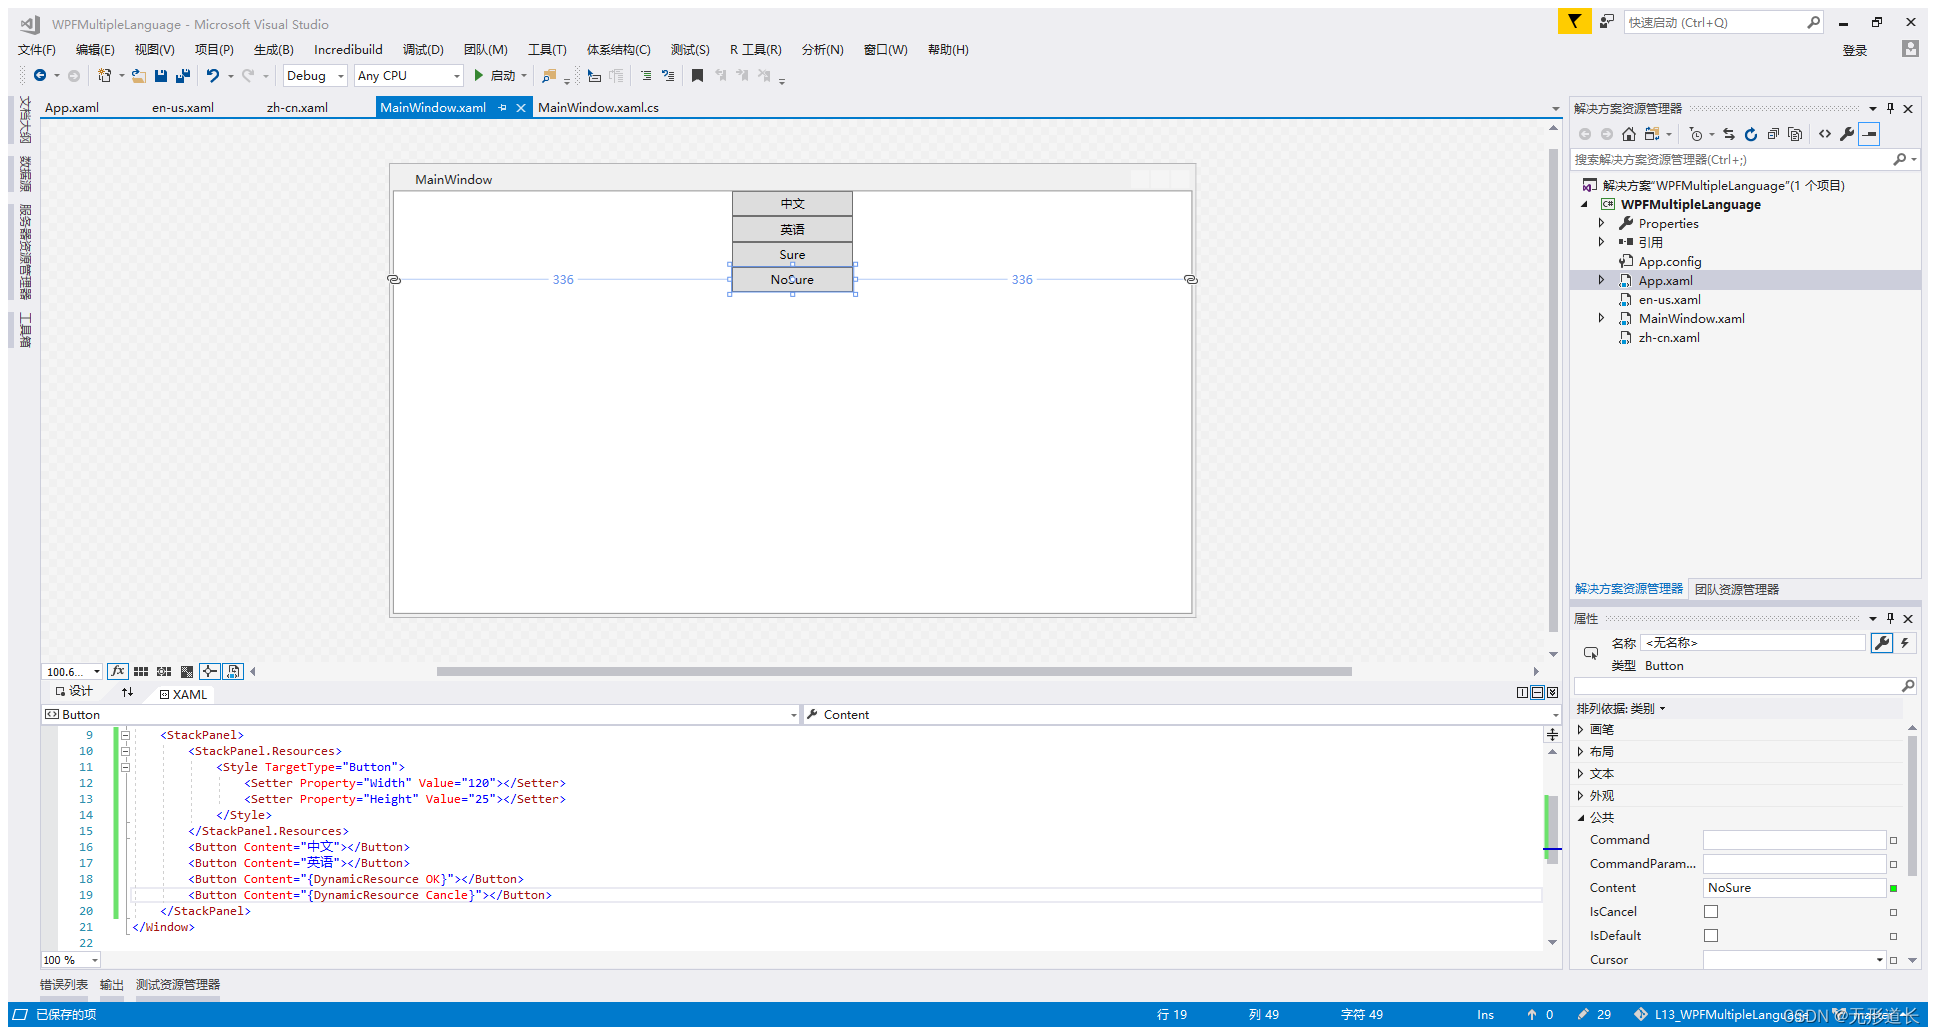The image size is (1936, 1035).
Task: Open the Cursor property dropdown
Action: click(x=1795, y=960)
